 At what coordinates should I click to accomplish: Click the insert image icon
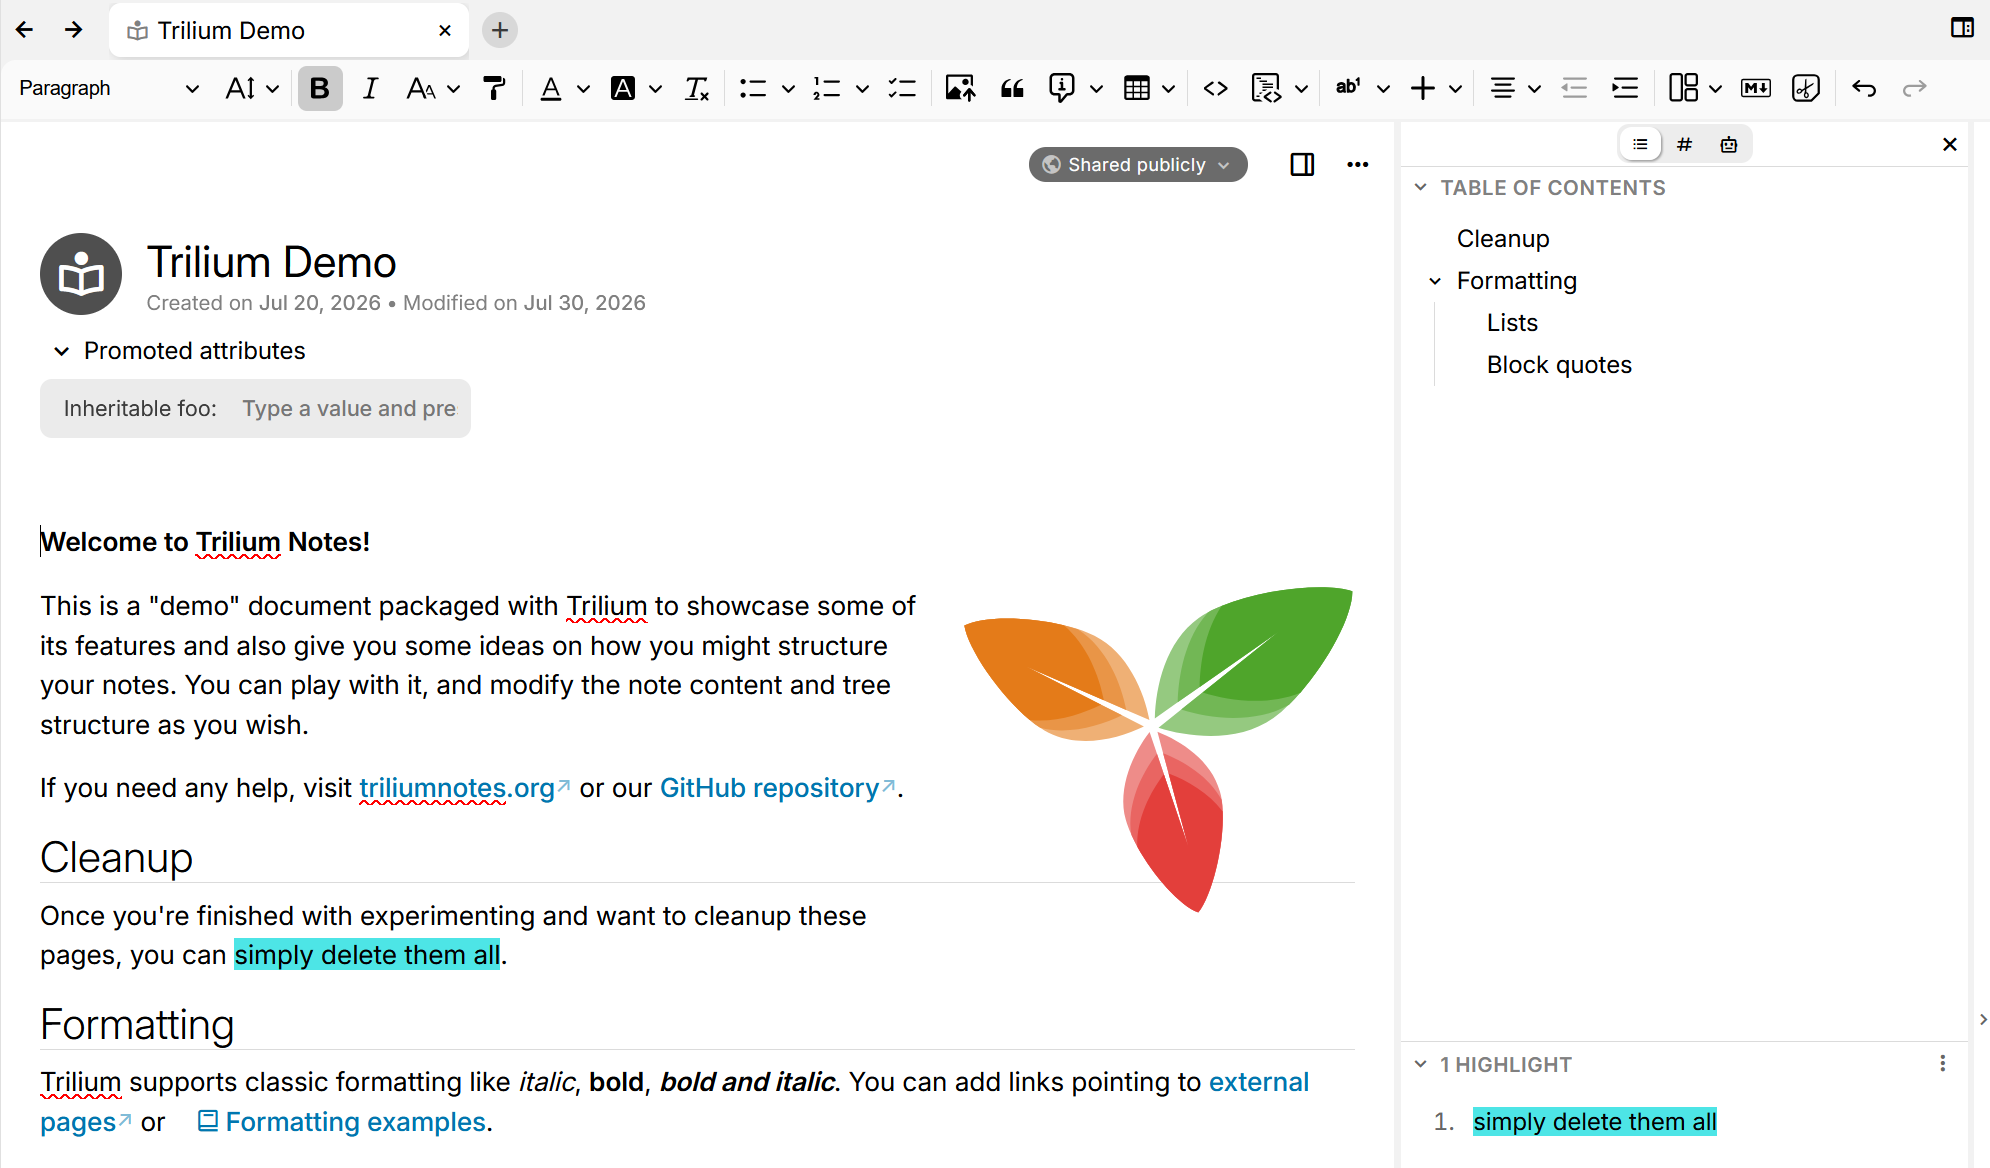960,88
